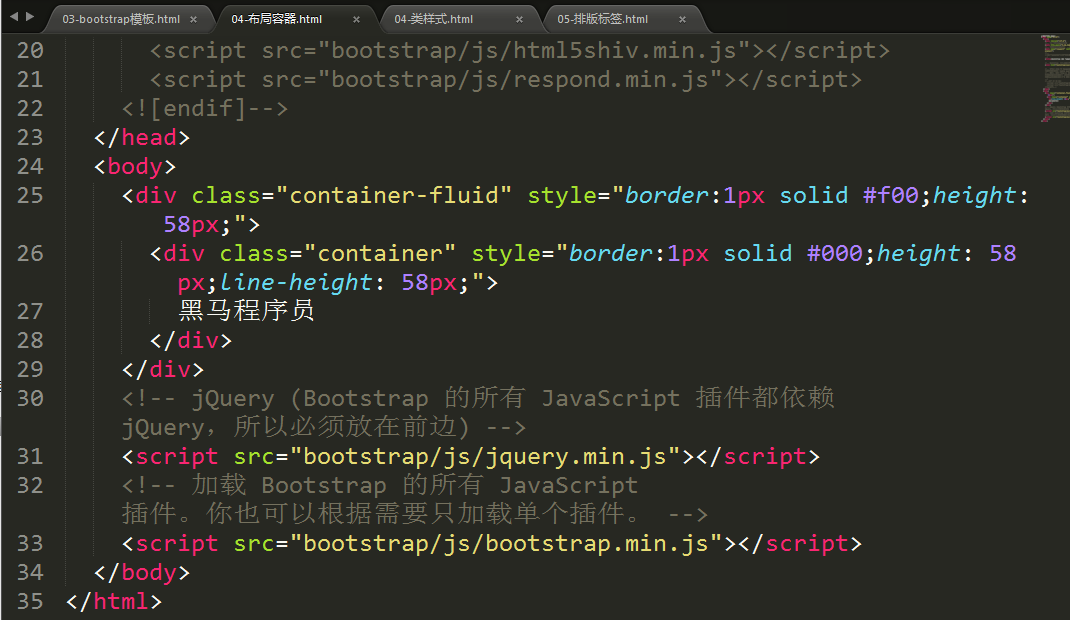
Task: Click the jQuery comment on line 30
Action: [478, 413]
